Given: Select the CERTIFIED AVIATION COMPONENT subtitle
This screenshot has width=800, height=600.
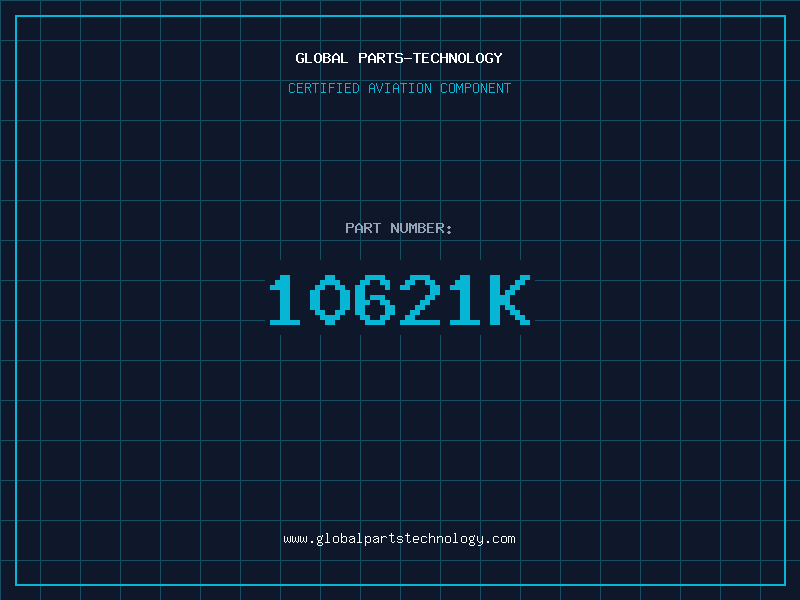Looking at the screenshot, I should (399, 88).
